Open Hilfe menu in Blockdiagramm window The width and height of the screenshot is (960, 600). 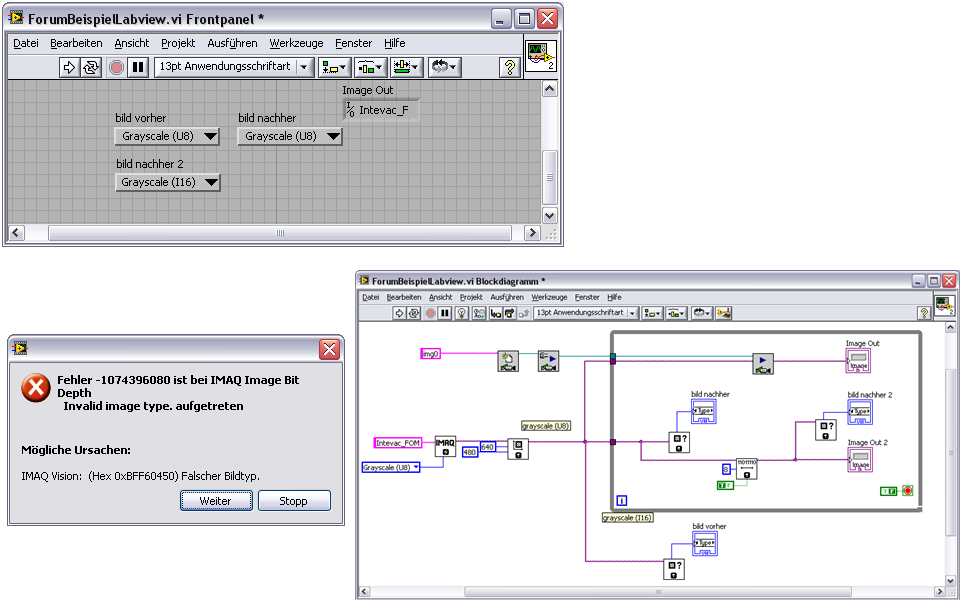[614, 297]
